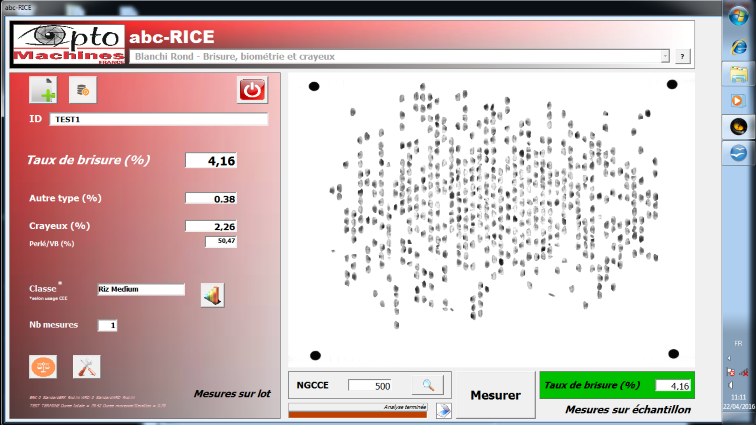Click the ID field containing TEST1
This screenshot has height=425, width=756.
(159, 119)
